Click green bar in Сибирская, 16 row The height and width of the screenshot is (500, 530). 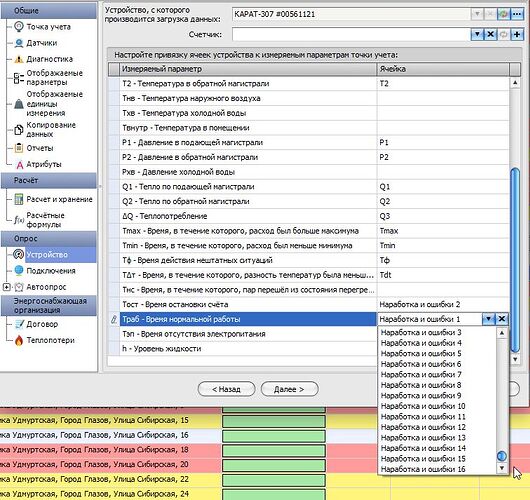(x=274, y=435)
